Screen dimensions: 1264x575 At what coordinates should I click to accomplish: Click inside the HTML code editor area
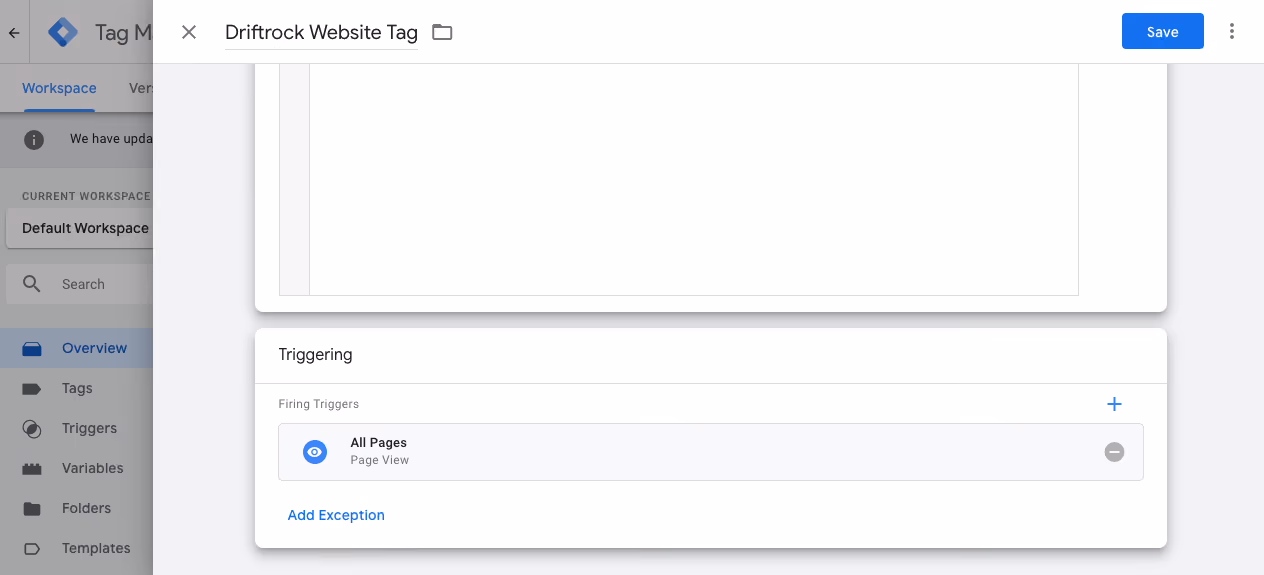click(x=693, y=180)
